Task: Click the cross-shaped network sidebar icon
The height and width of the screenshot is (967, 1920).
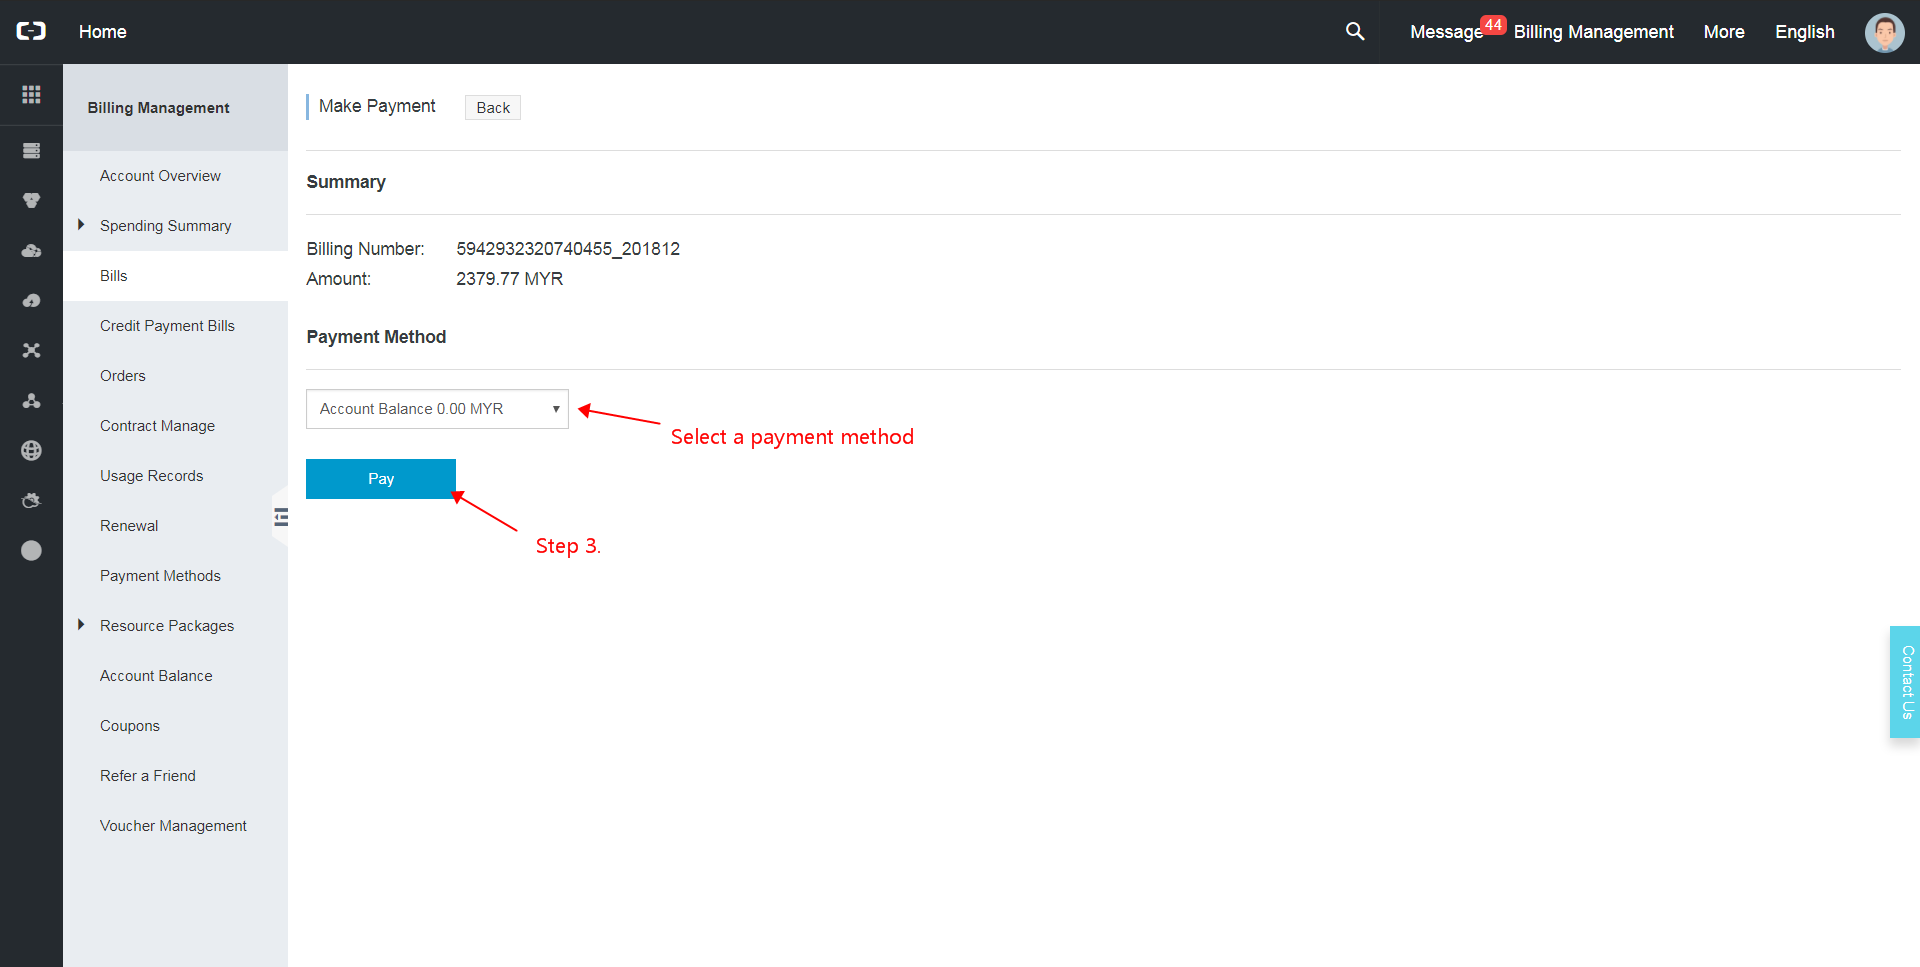Action: click(x=31, y=351)
